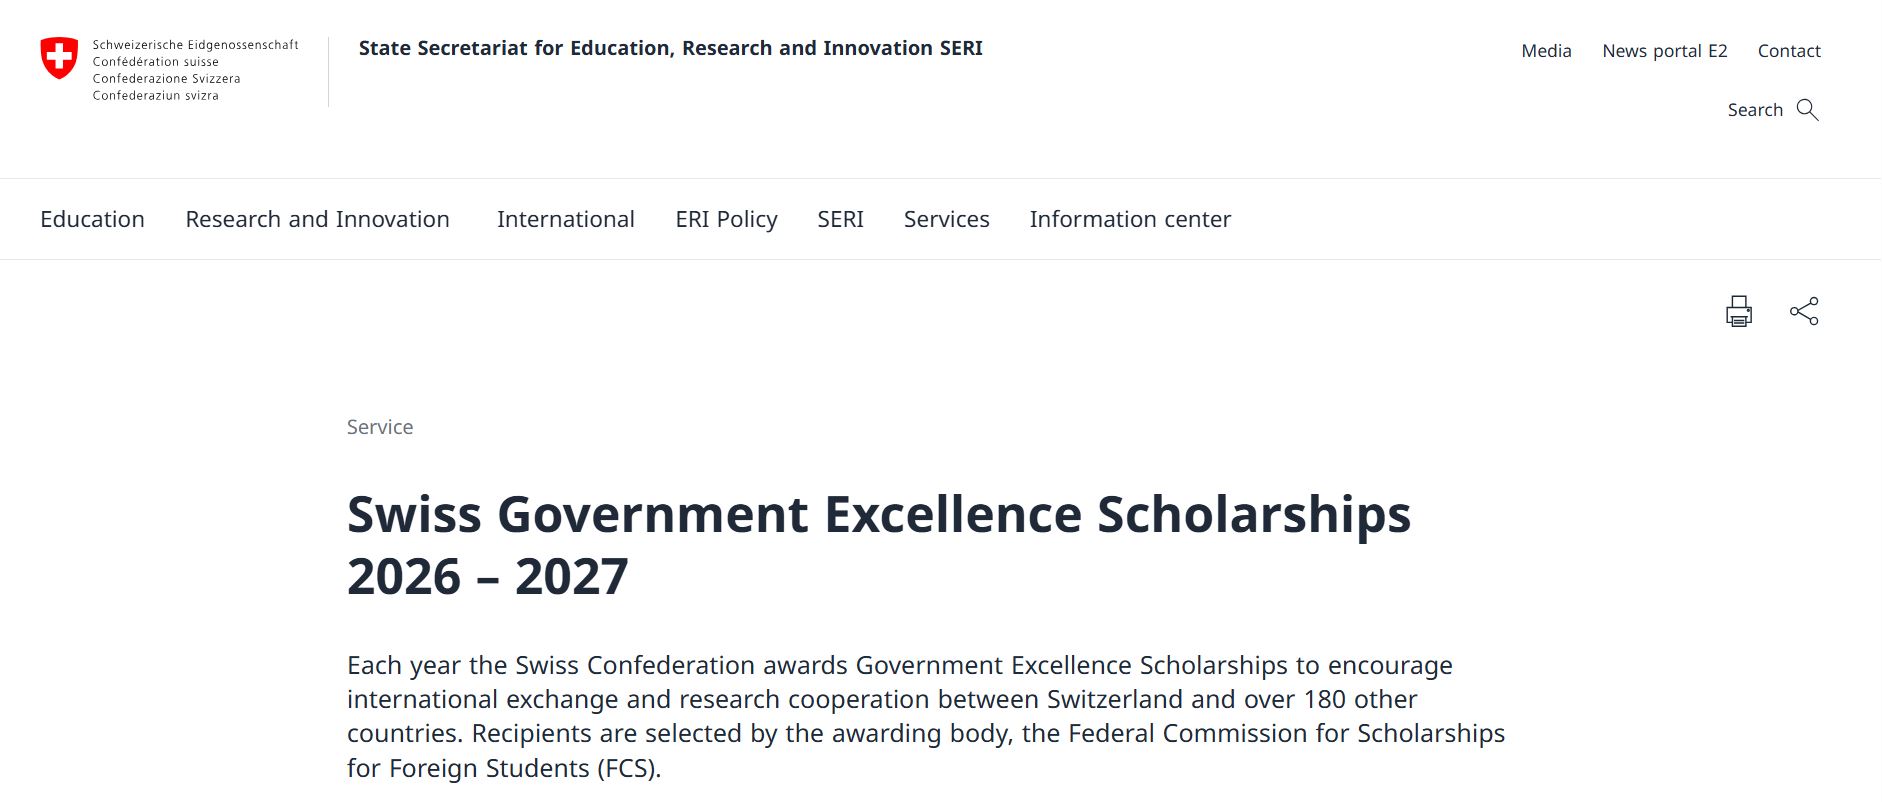Click the Swiss Government Excellence Scholarships heading

pos(878,545)
